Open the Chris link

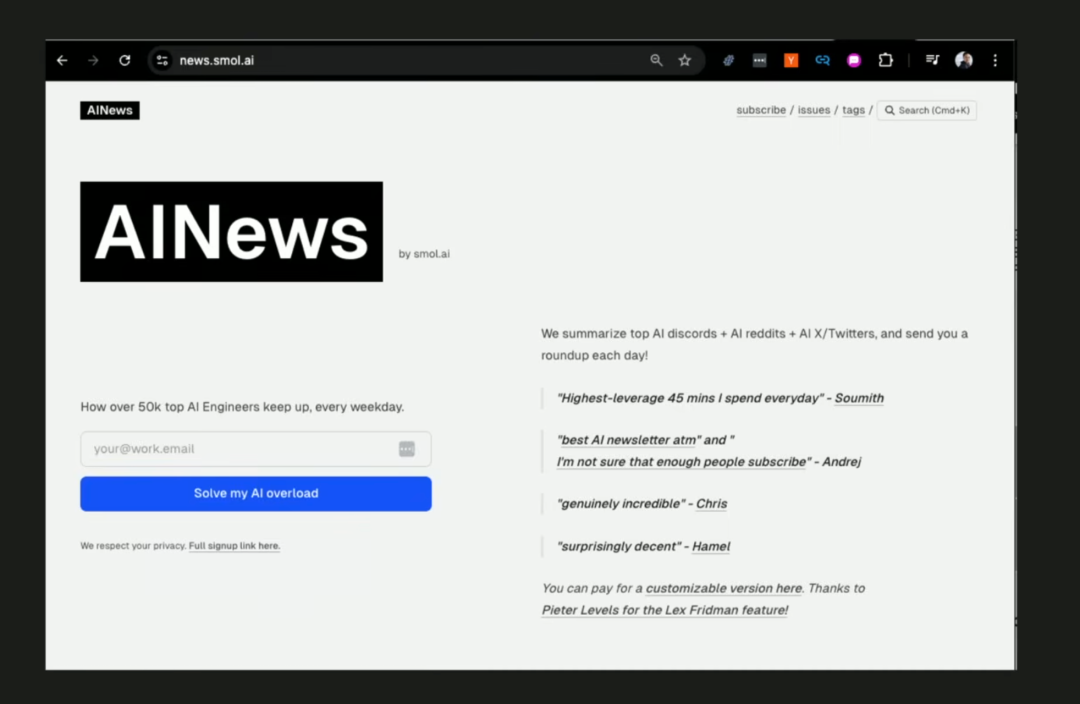click(712, 504)
